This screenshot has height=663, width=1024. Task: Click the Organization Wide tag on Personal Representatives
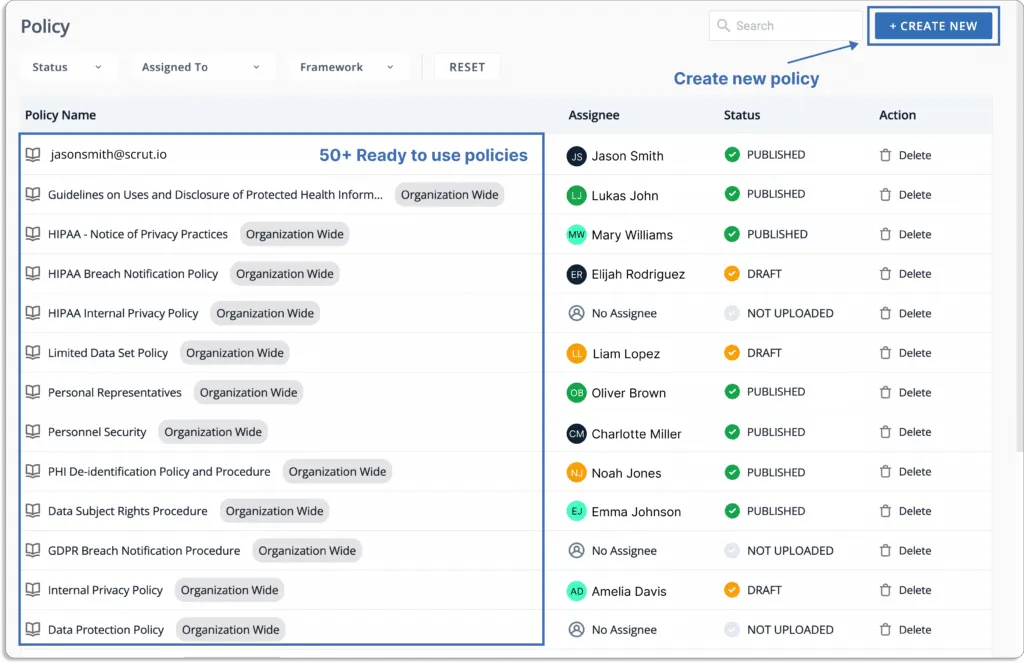click(248, 392)
